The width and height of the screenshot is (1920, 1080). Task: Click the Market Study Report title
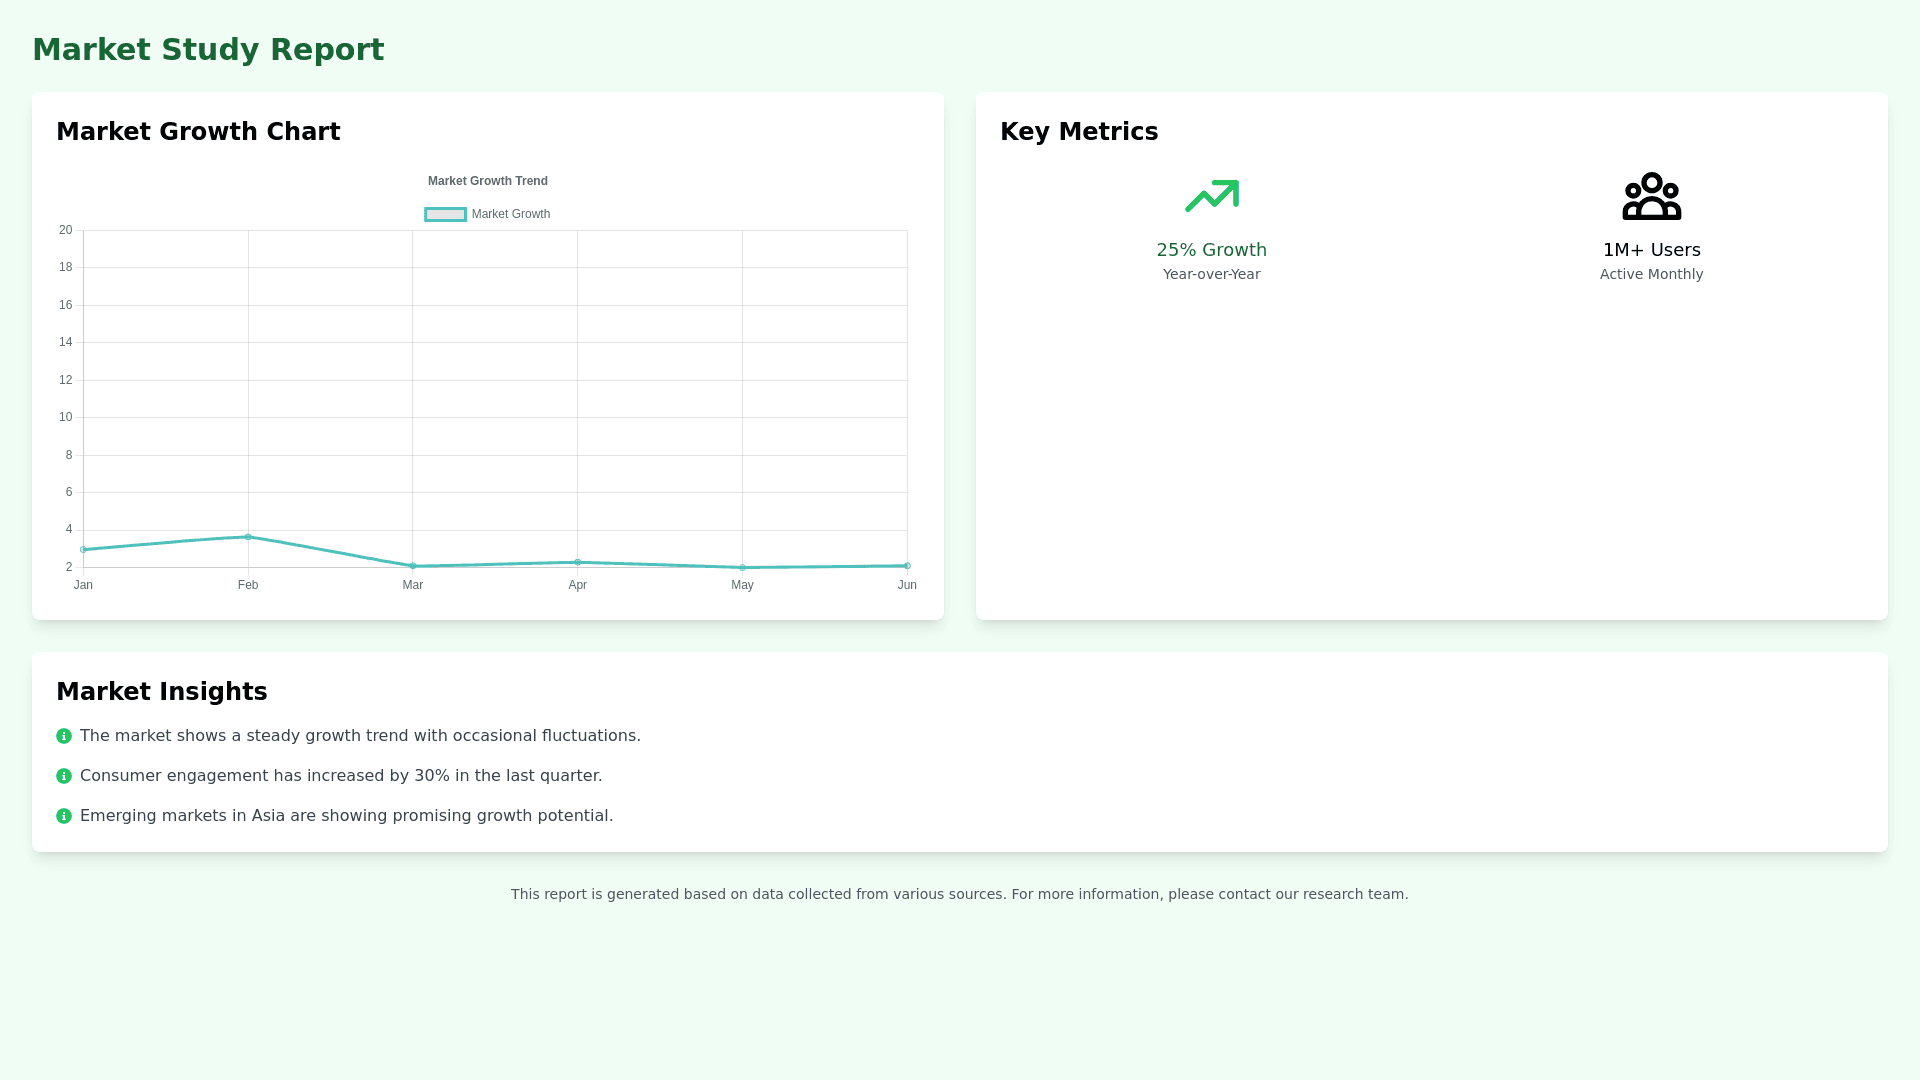[208, 49]
